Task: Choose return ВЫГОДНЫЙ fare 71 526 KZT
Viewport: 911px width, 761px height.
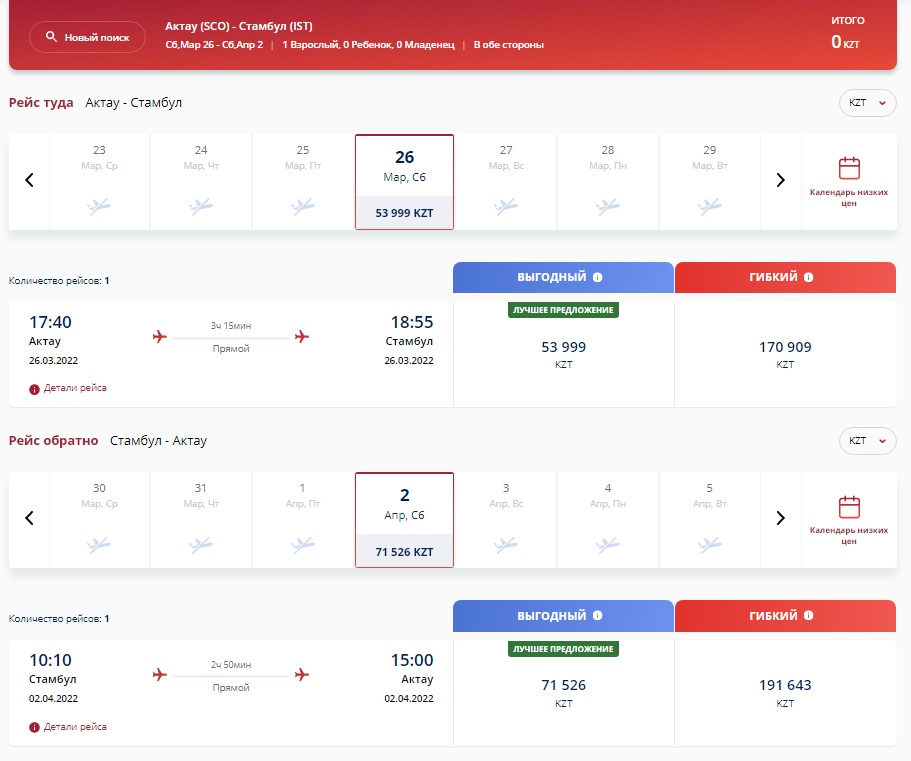Action: [564, 692]
